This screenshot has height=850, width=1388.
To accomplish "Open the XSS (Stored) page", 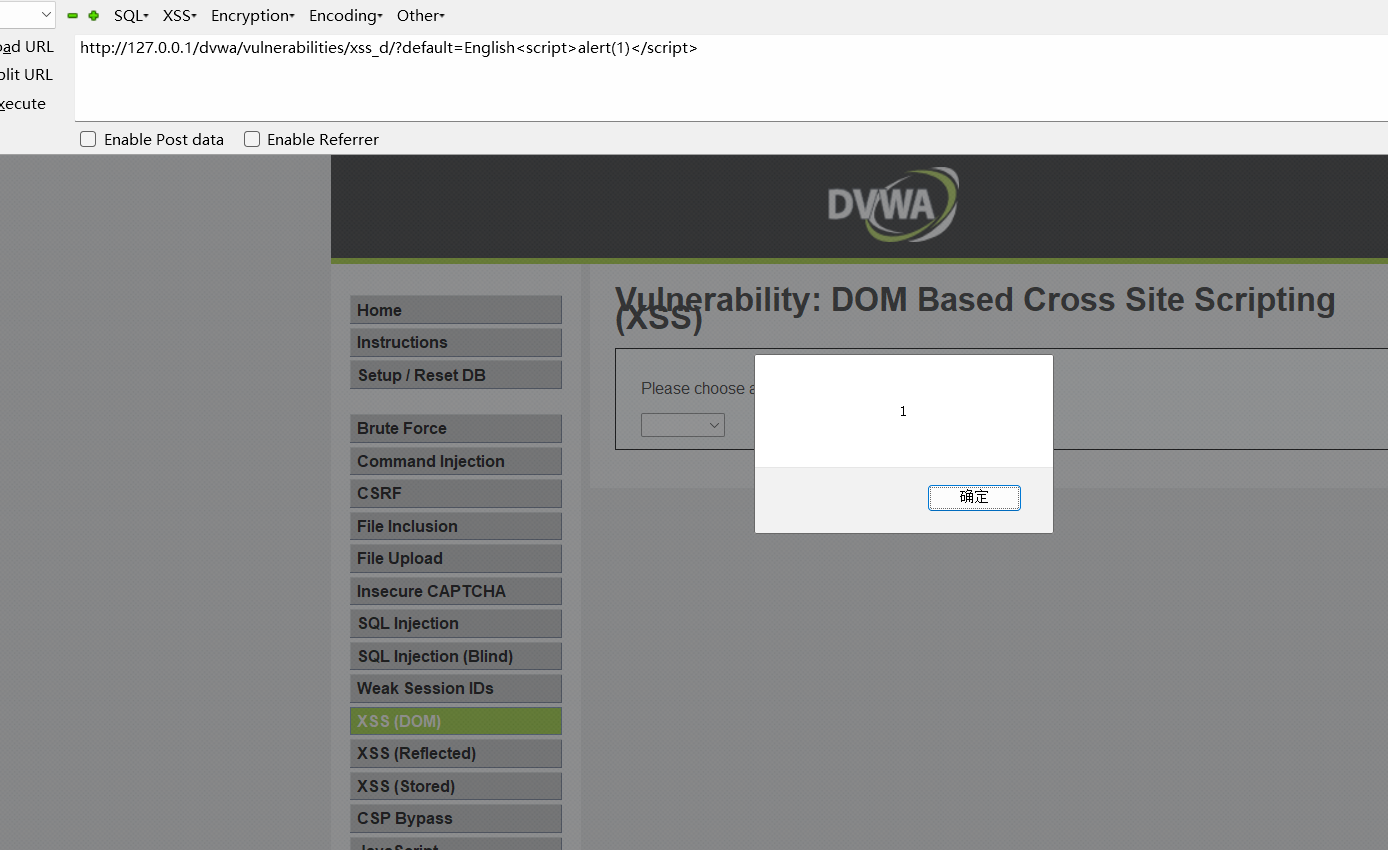I will (456, 786).
